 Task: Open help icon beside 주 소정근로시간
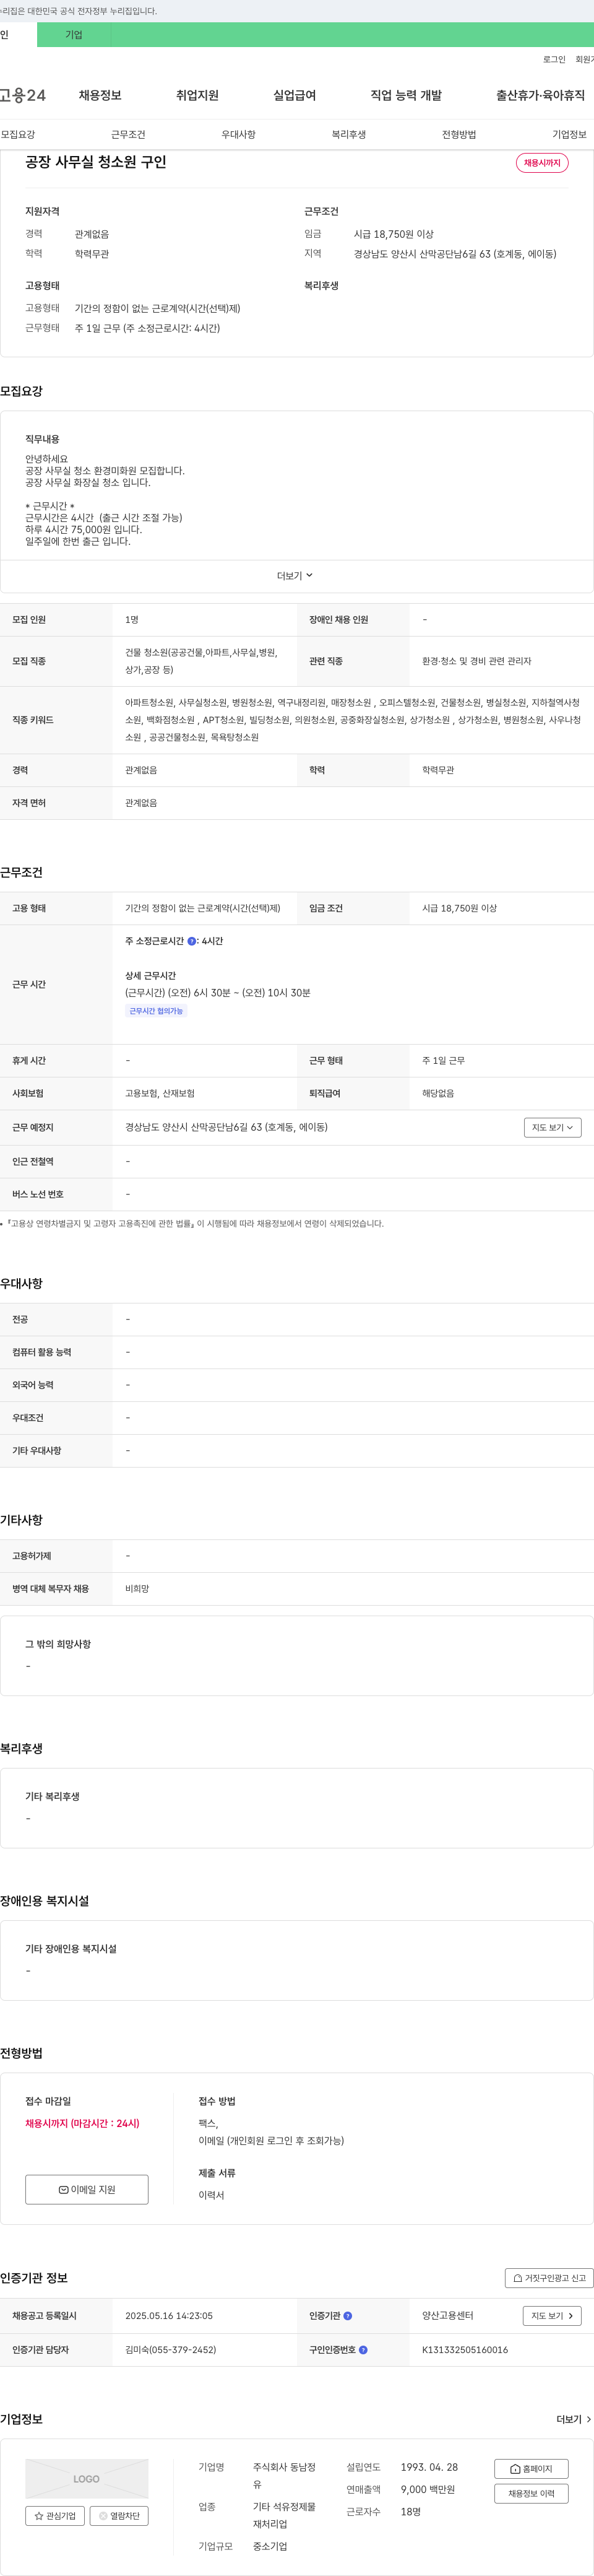tap(192, 941)
